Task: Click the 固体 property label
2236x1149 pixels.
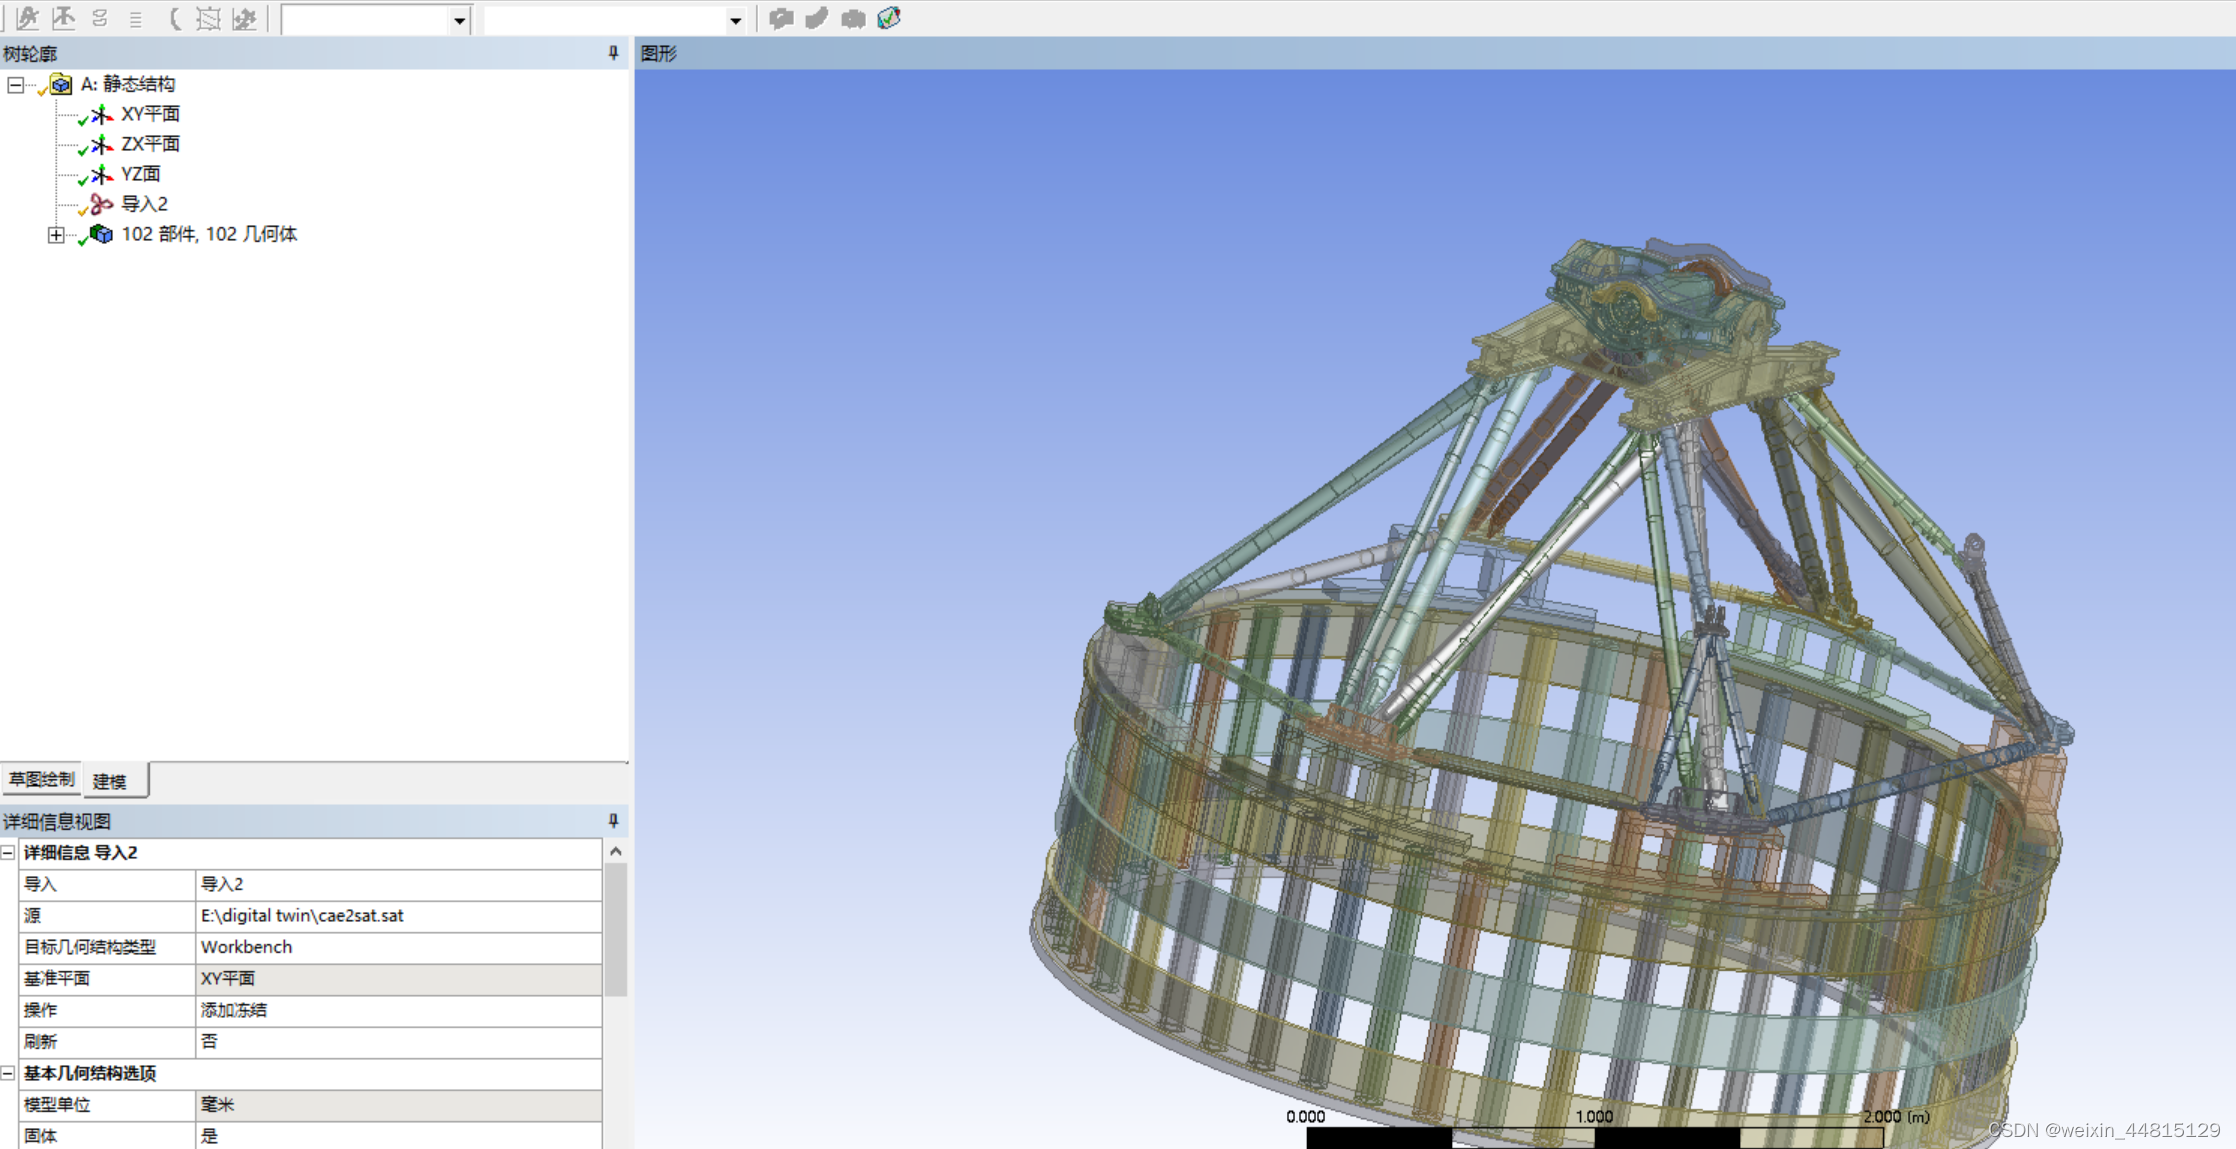Action: point(40,1136)
